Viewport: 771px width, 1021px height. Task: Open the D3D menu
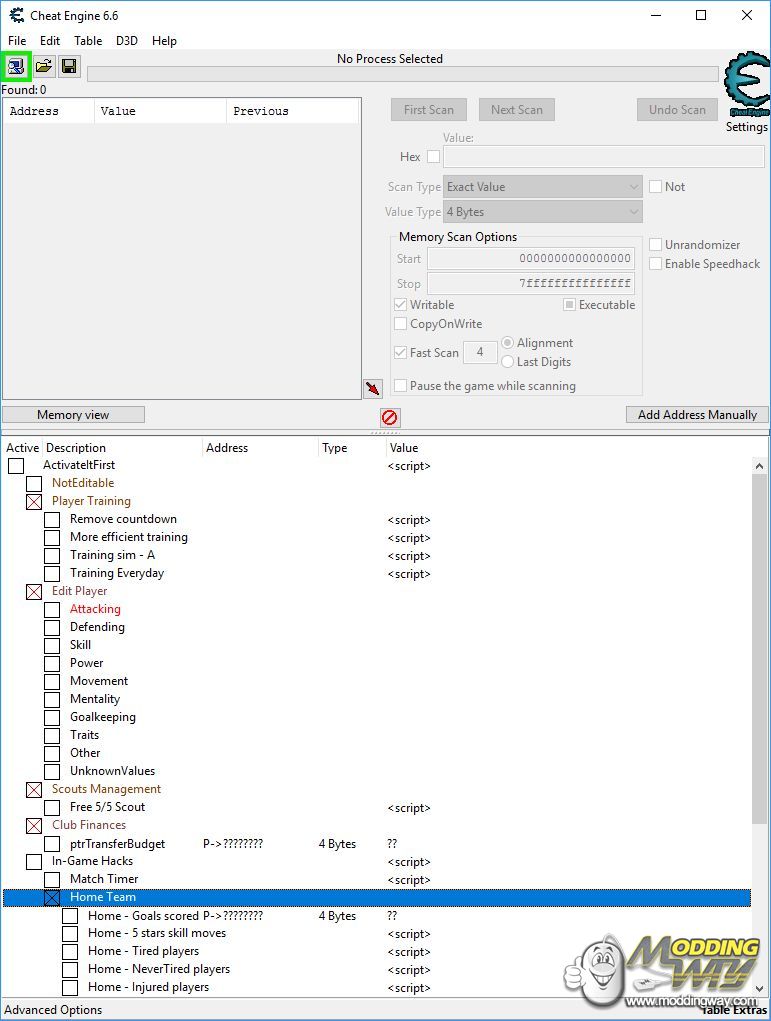click(127, 41)
